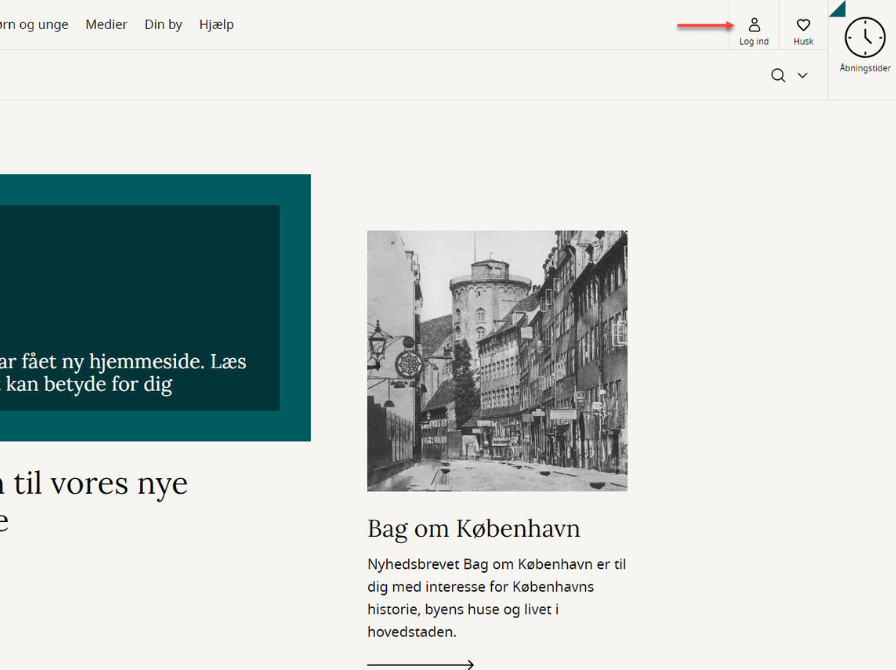Expand the chevron next to search icon

coord(802,76)
